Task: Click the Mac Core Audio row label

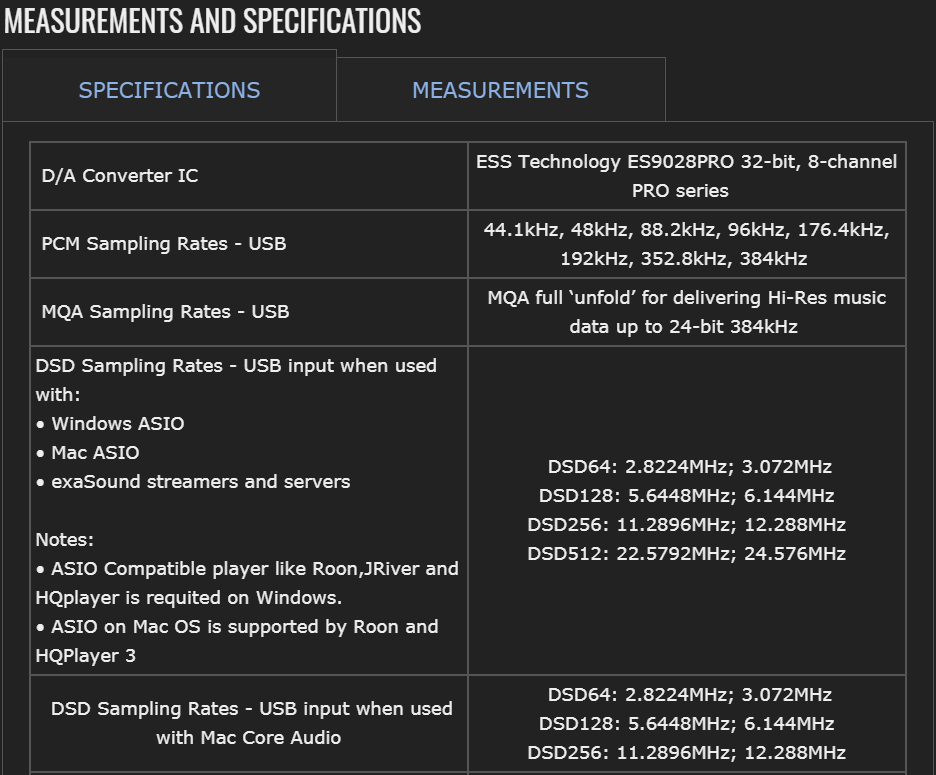Action: coord(250,723)
